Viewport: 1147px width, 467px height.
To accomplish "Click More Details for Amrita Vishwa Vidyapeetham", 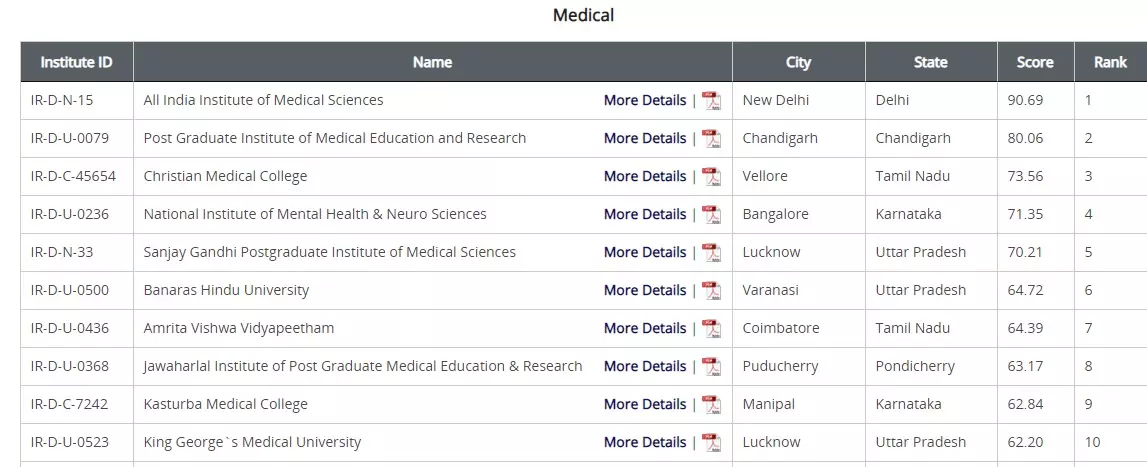I will [x=644, y=329].
